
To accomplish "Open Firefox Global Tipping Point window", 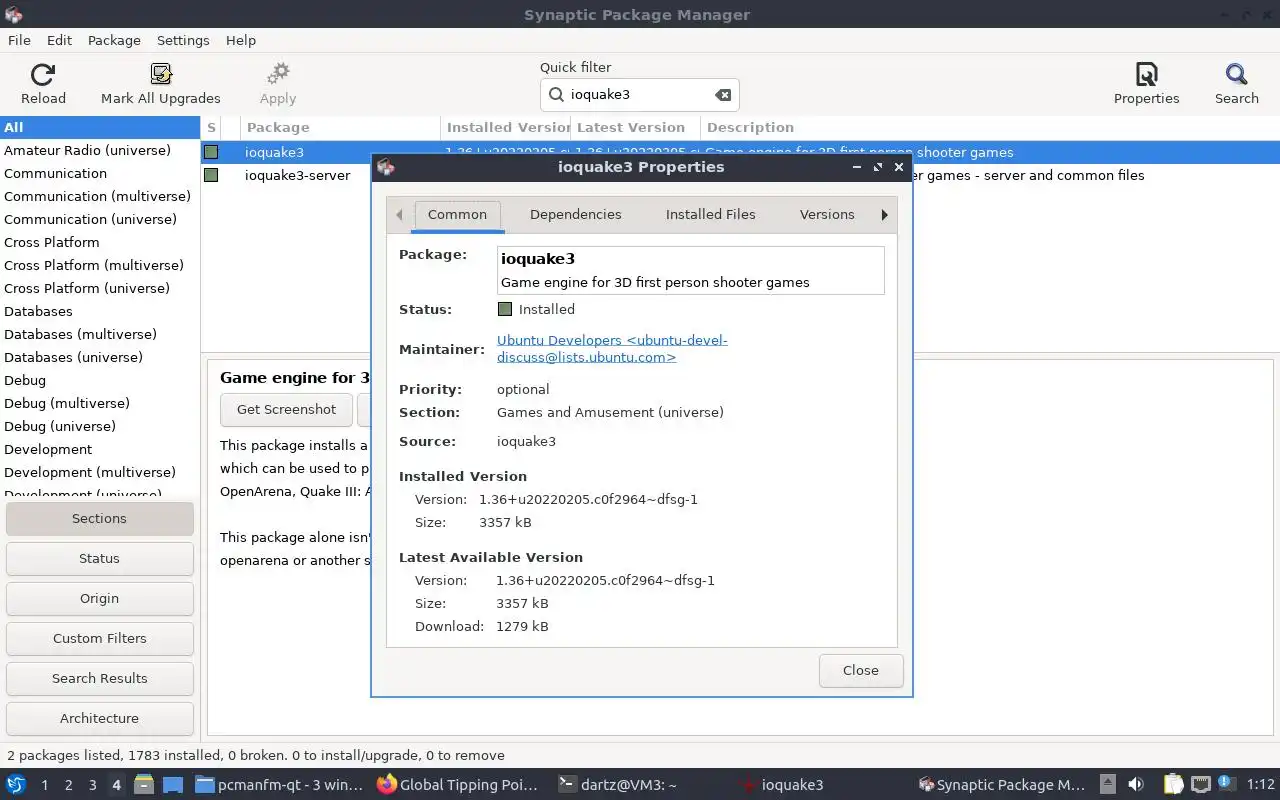I will coord(458,785).
